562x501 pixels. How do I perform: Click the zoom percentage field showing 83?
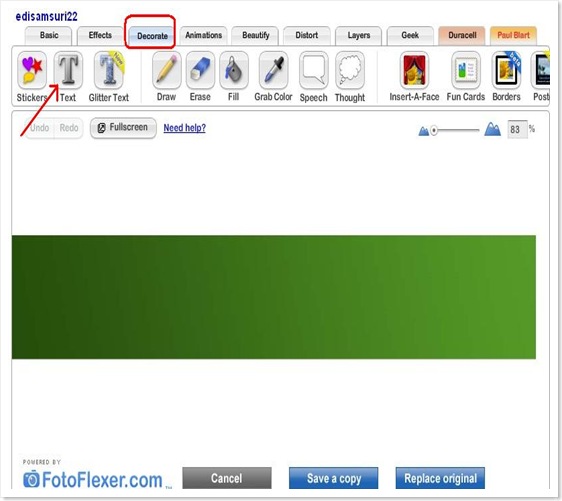click(x=517, y=129)
